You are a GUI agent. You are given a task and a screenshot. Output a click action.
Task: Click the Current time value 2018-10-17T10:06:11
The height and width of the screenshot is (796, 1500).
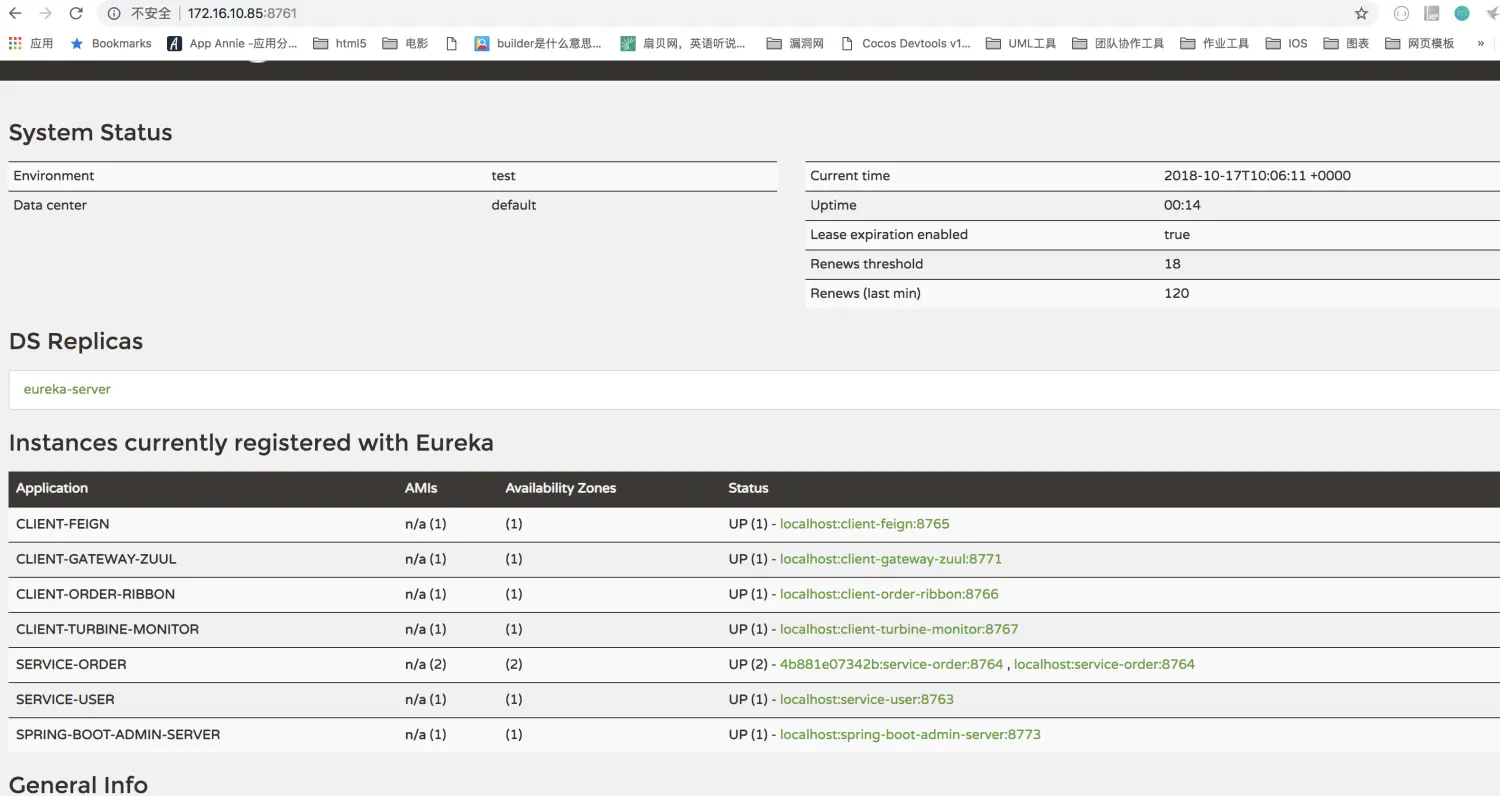pos(1257,176)
